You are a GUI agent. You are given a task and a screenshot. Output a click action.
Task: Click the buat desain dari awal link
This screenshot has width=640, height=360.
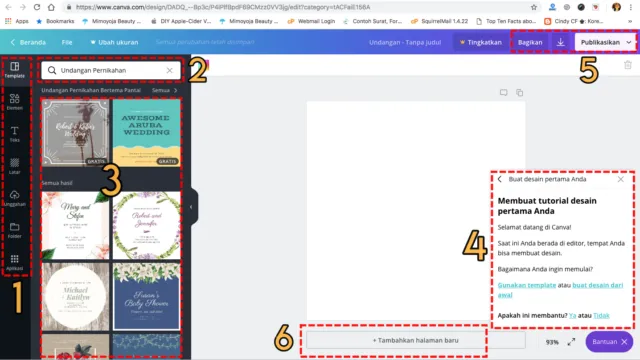598,285
